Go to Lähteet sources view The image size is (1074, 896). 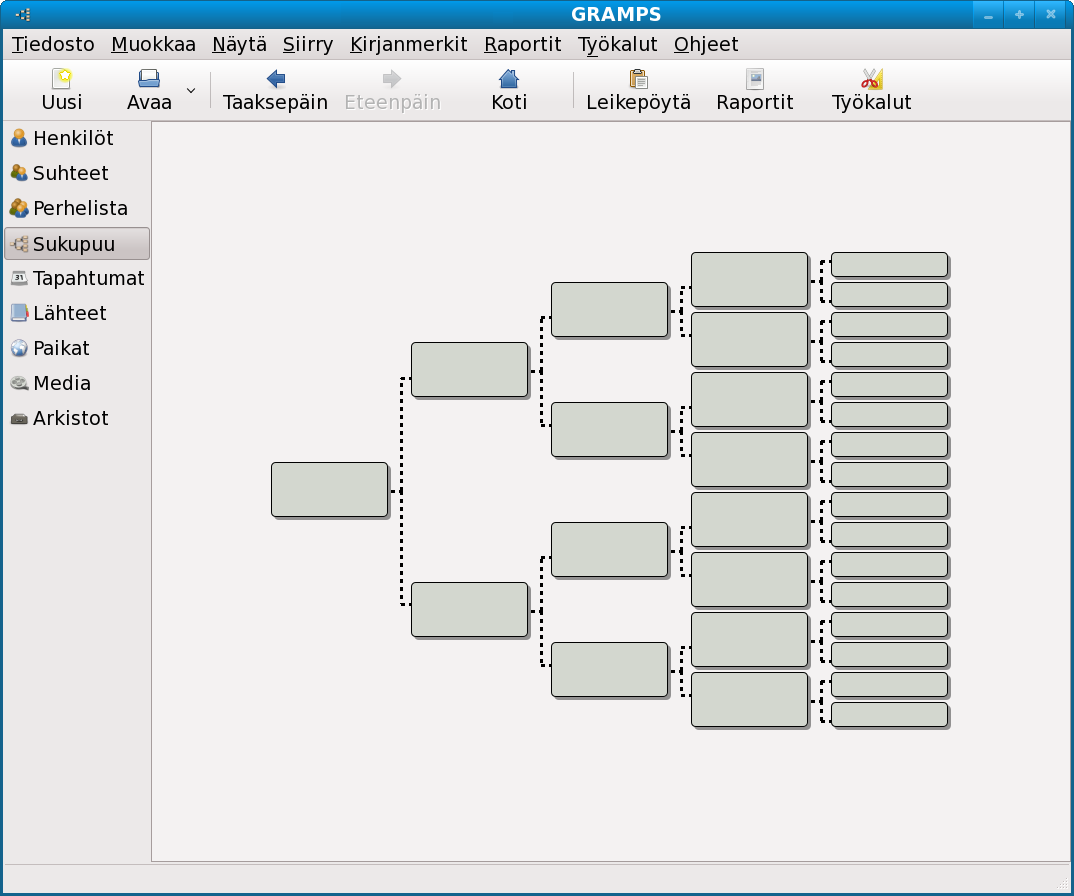click(69, 313)
